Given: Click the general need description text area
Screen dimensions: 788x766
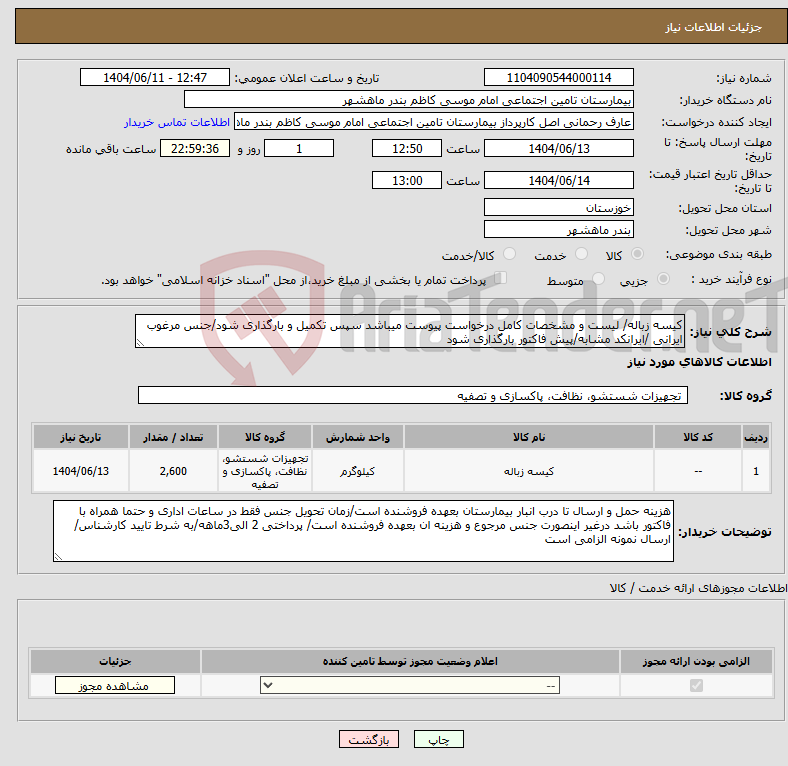Looking at the screenshot, I should [410, 331].
